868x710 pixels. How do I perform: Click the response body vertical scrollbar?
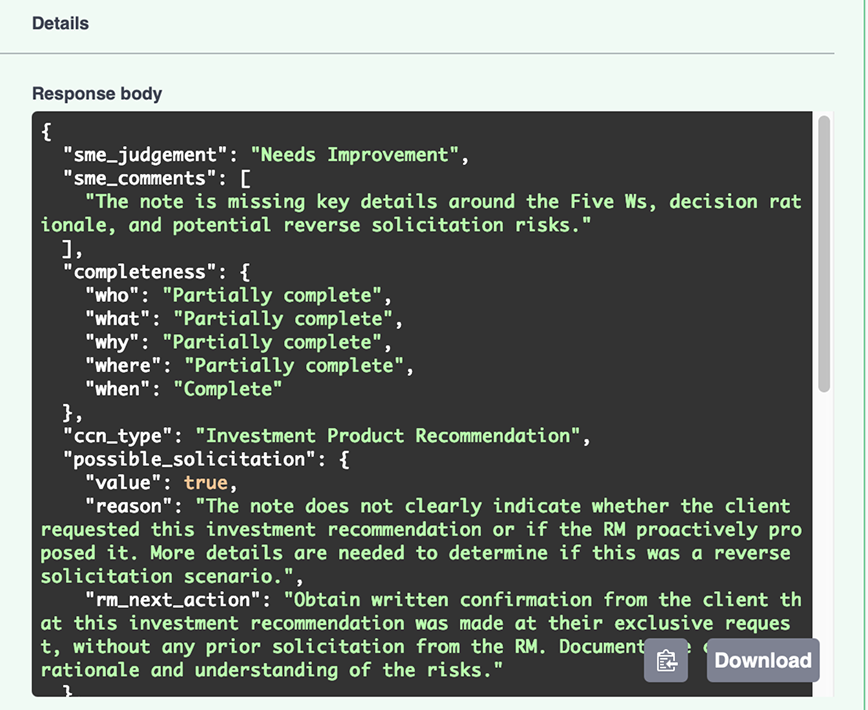824,253
